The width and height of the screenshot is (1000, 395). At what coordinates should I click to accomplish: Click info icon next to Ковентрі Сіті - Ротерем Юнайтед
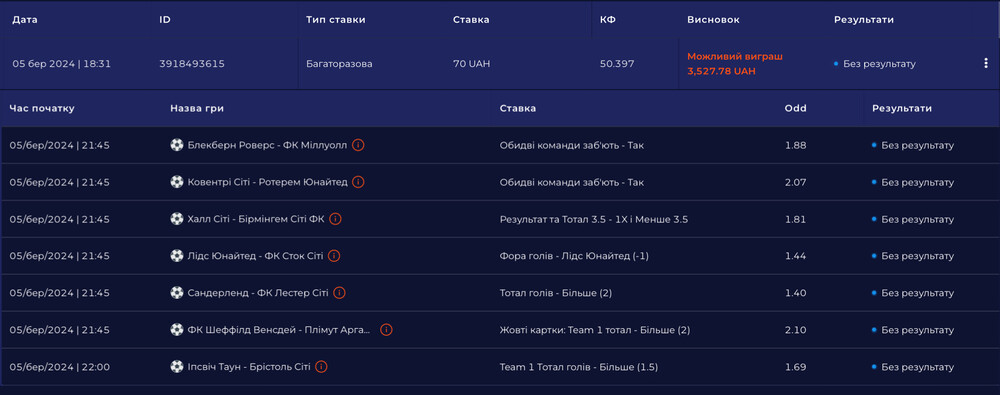358,182
